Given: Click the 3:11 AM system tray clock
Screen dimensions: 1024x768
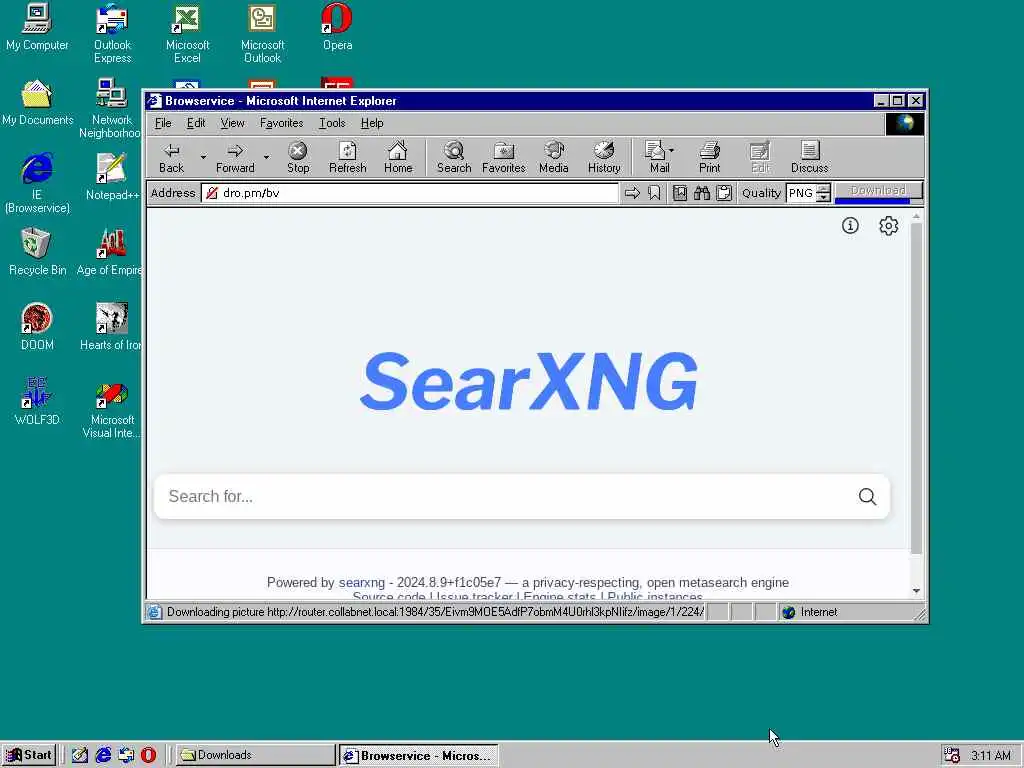Looking at the screenshot, I should (990, 756).
